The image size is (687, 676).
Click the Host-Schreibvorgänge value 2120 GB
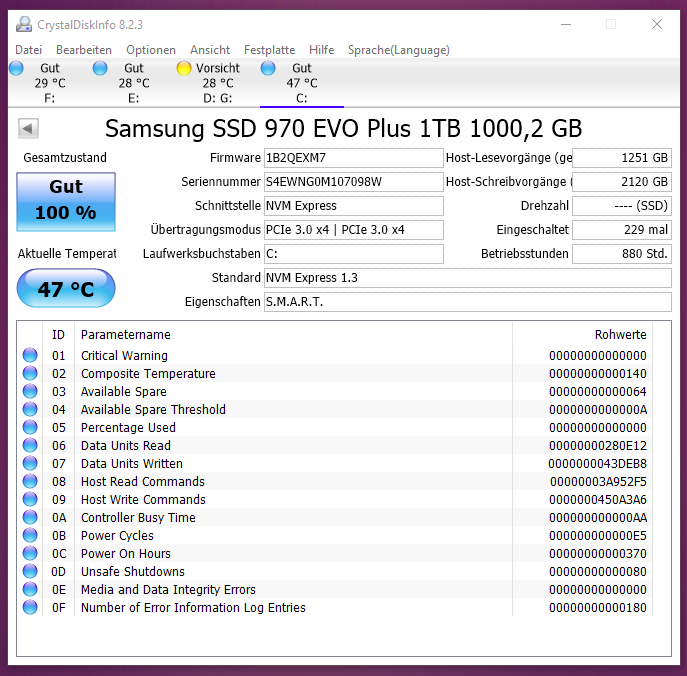coord(622,182)
